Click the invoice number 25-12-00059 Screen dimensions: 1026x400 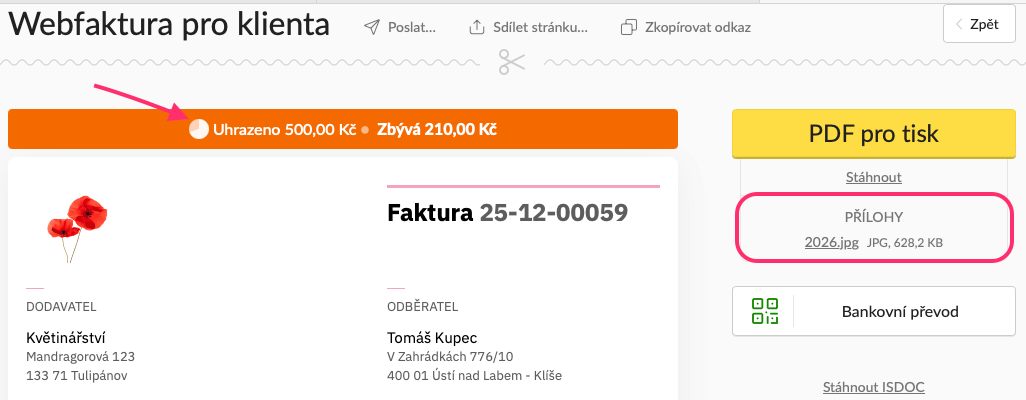[x=553, y=212]
